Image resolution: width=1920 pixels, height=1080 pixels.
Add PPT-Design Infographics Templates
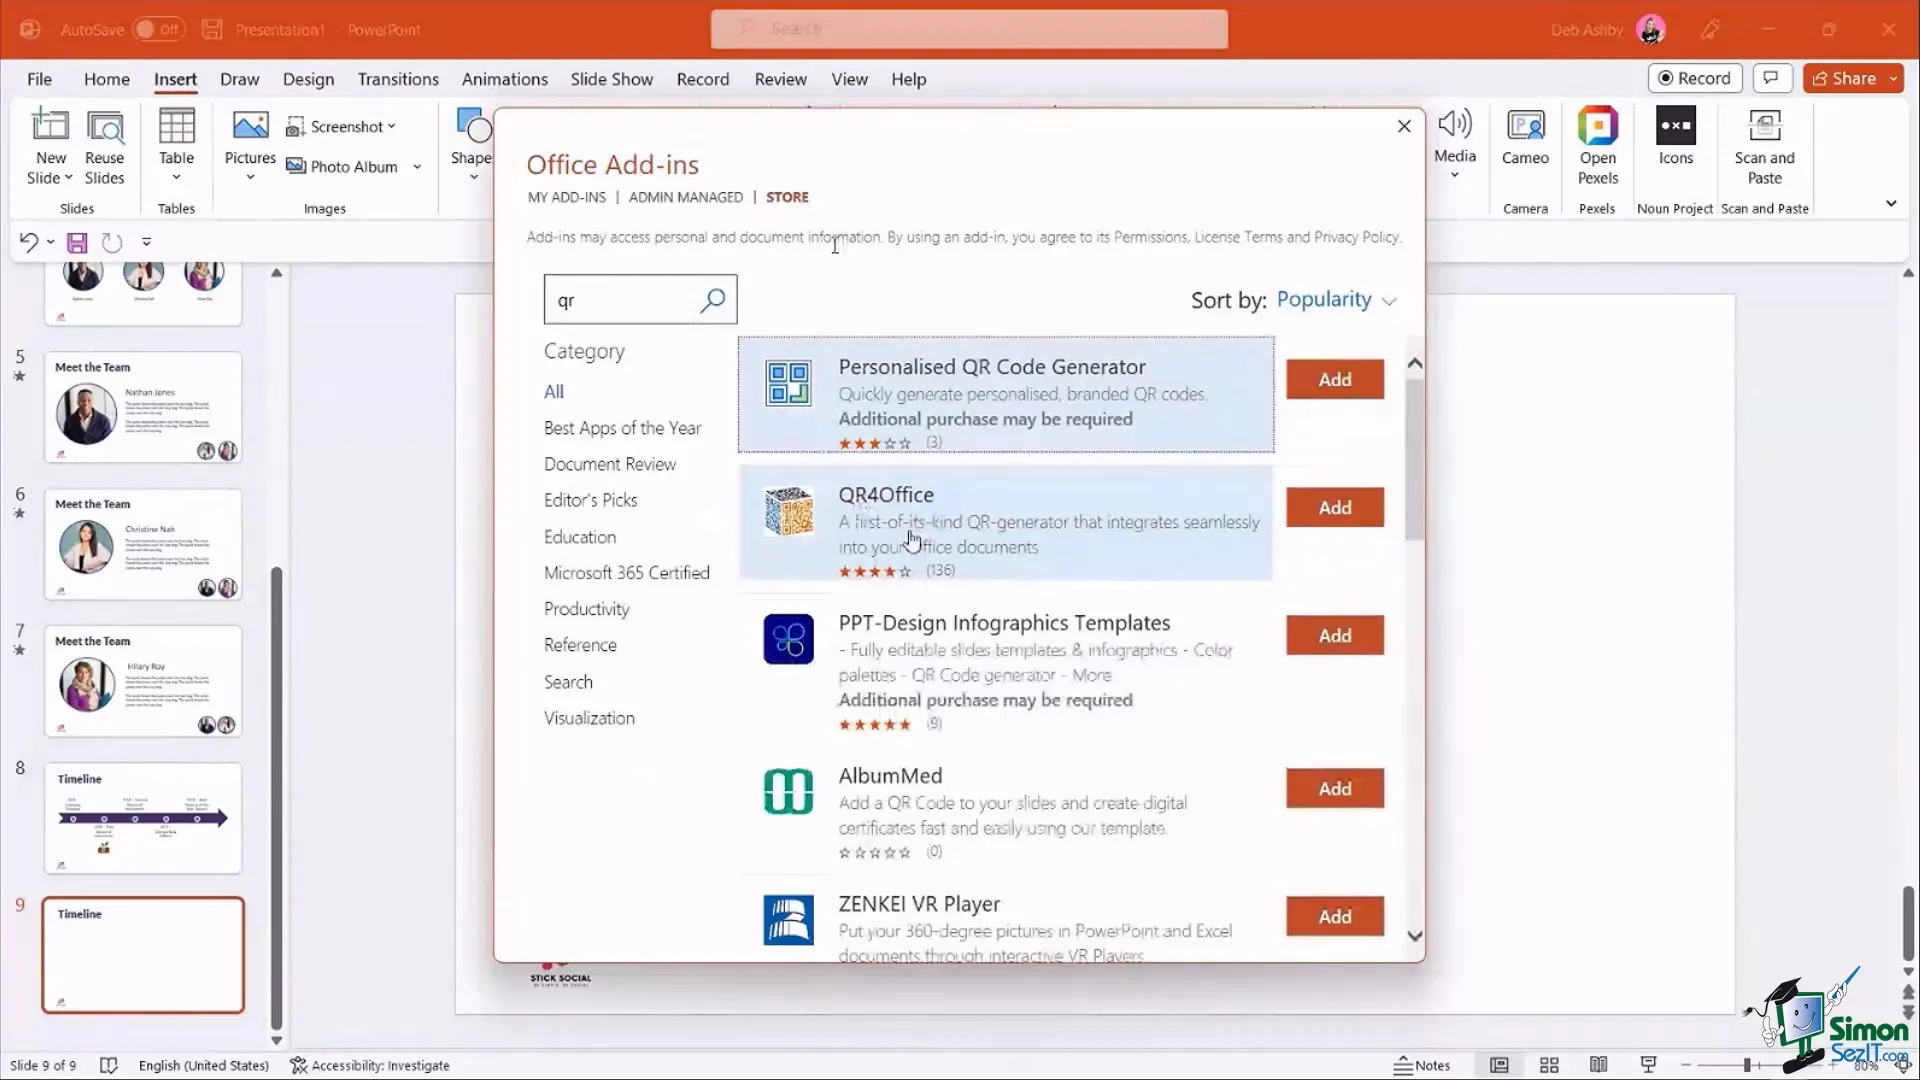(1335, 636)
